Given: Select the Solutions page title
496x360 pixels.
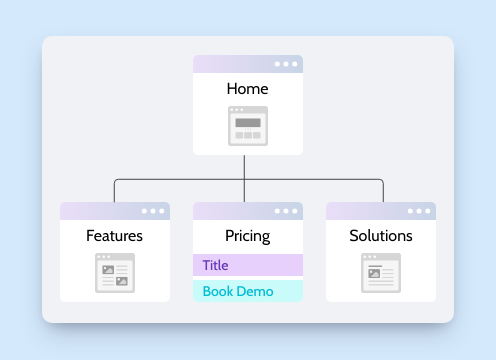Looking at the screenshot, I should (381, 236).
